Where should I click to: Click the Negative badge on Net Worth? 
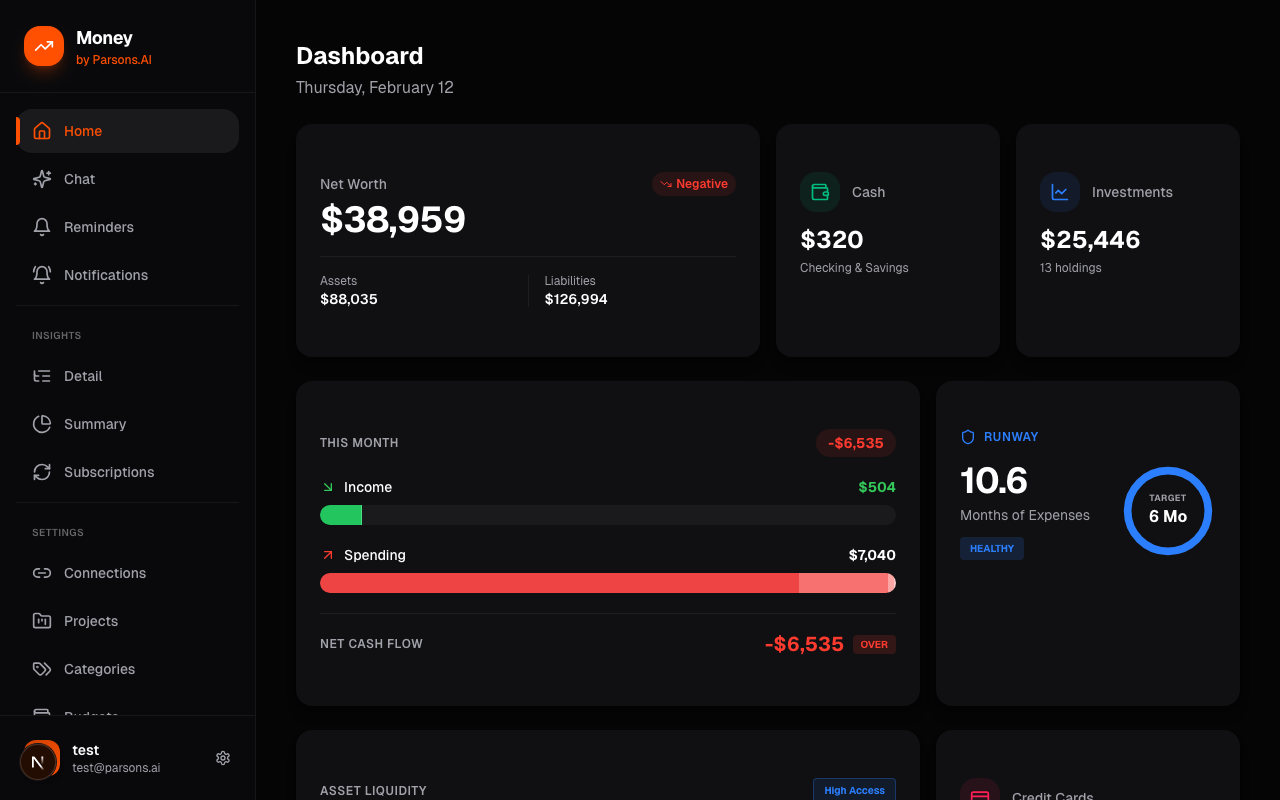pos(694,184)
